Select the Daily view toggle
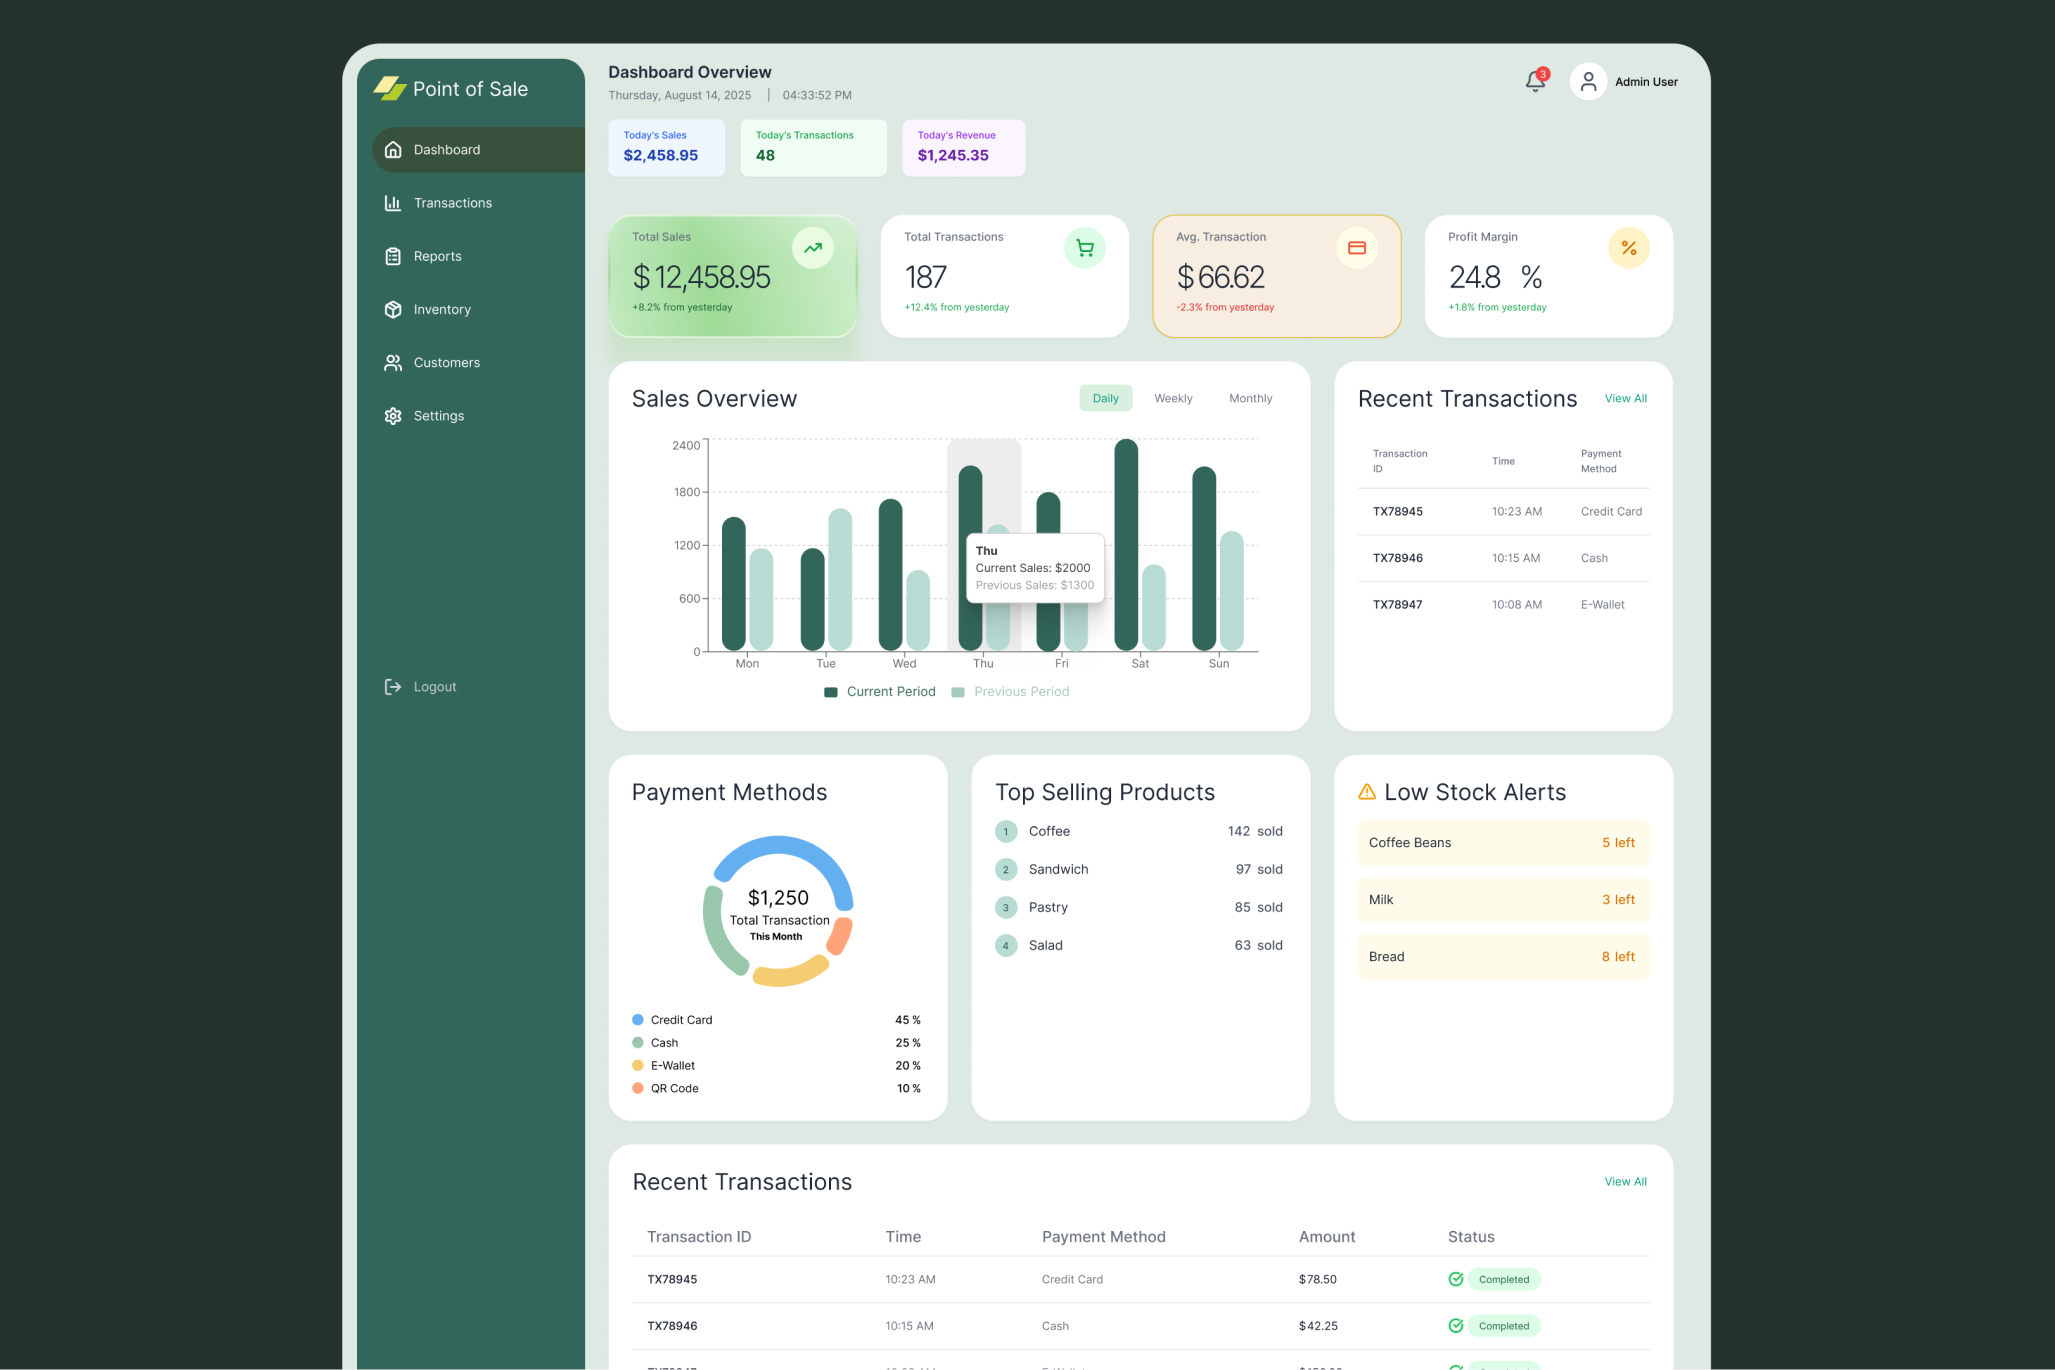 pyautogui.click(x=1105, y=398)
